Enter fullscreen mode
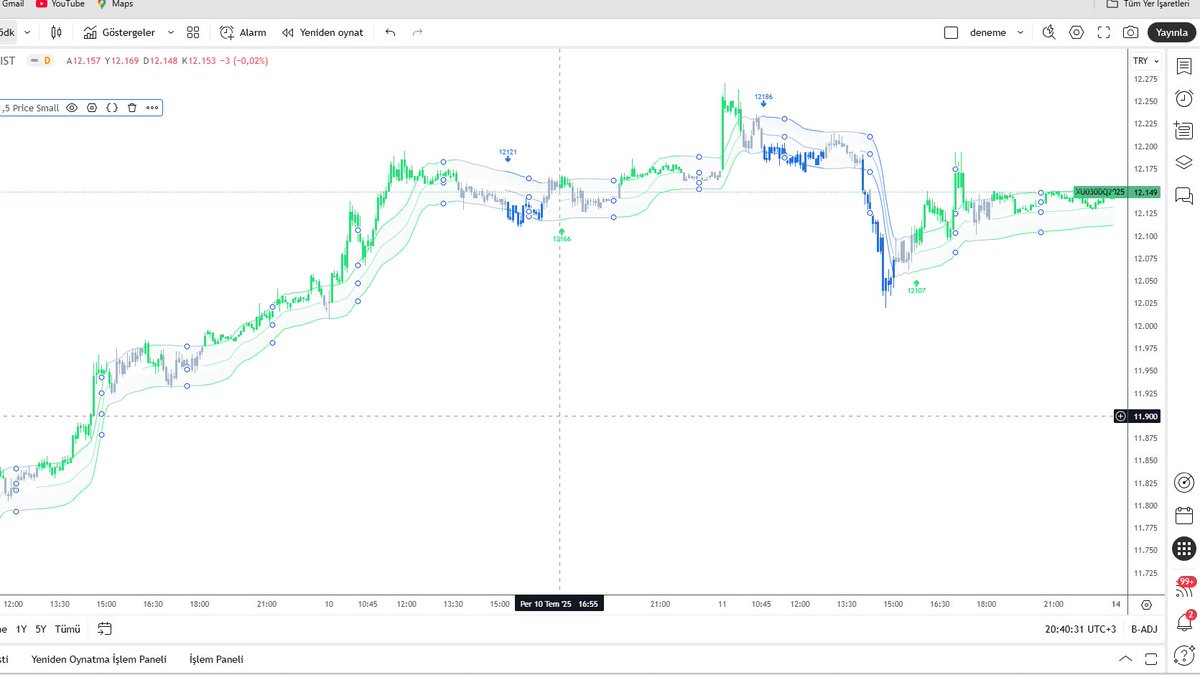 point(1103,32)
